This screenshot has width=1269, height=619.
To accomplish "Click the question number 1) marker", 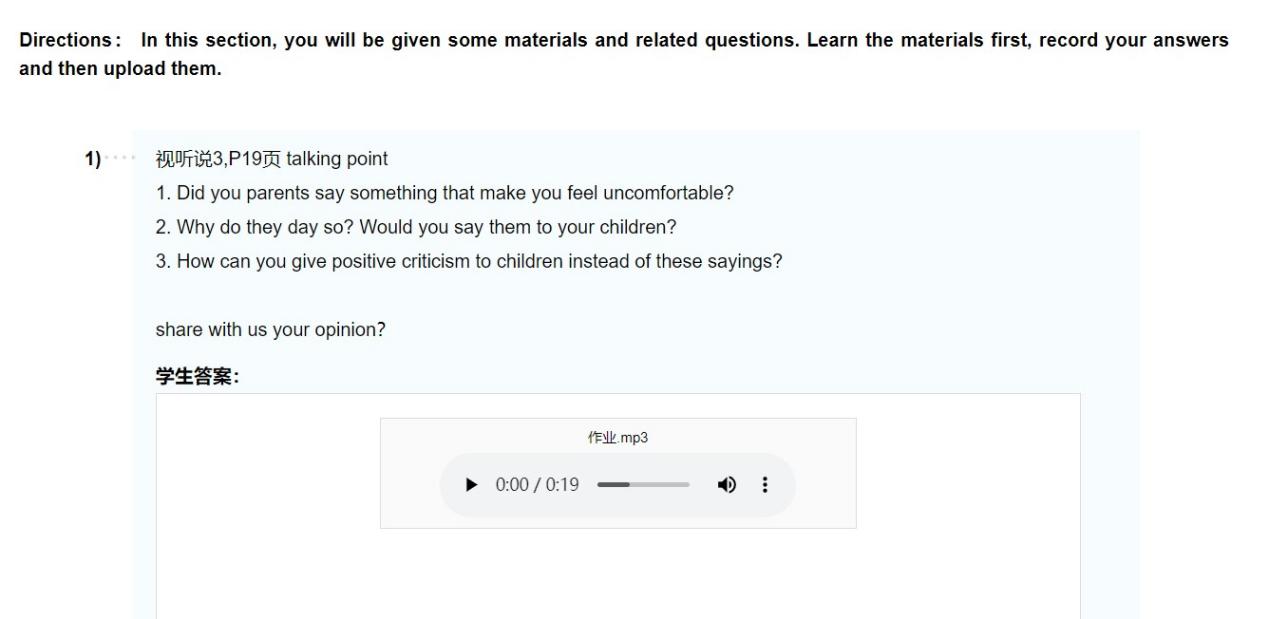I will coord(93,159).
